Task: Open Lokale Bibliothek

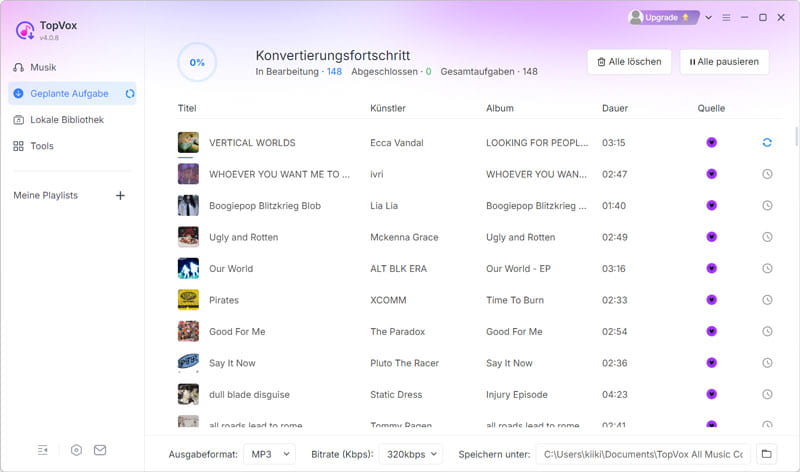Action: (x=72, y=120)
